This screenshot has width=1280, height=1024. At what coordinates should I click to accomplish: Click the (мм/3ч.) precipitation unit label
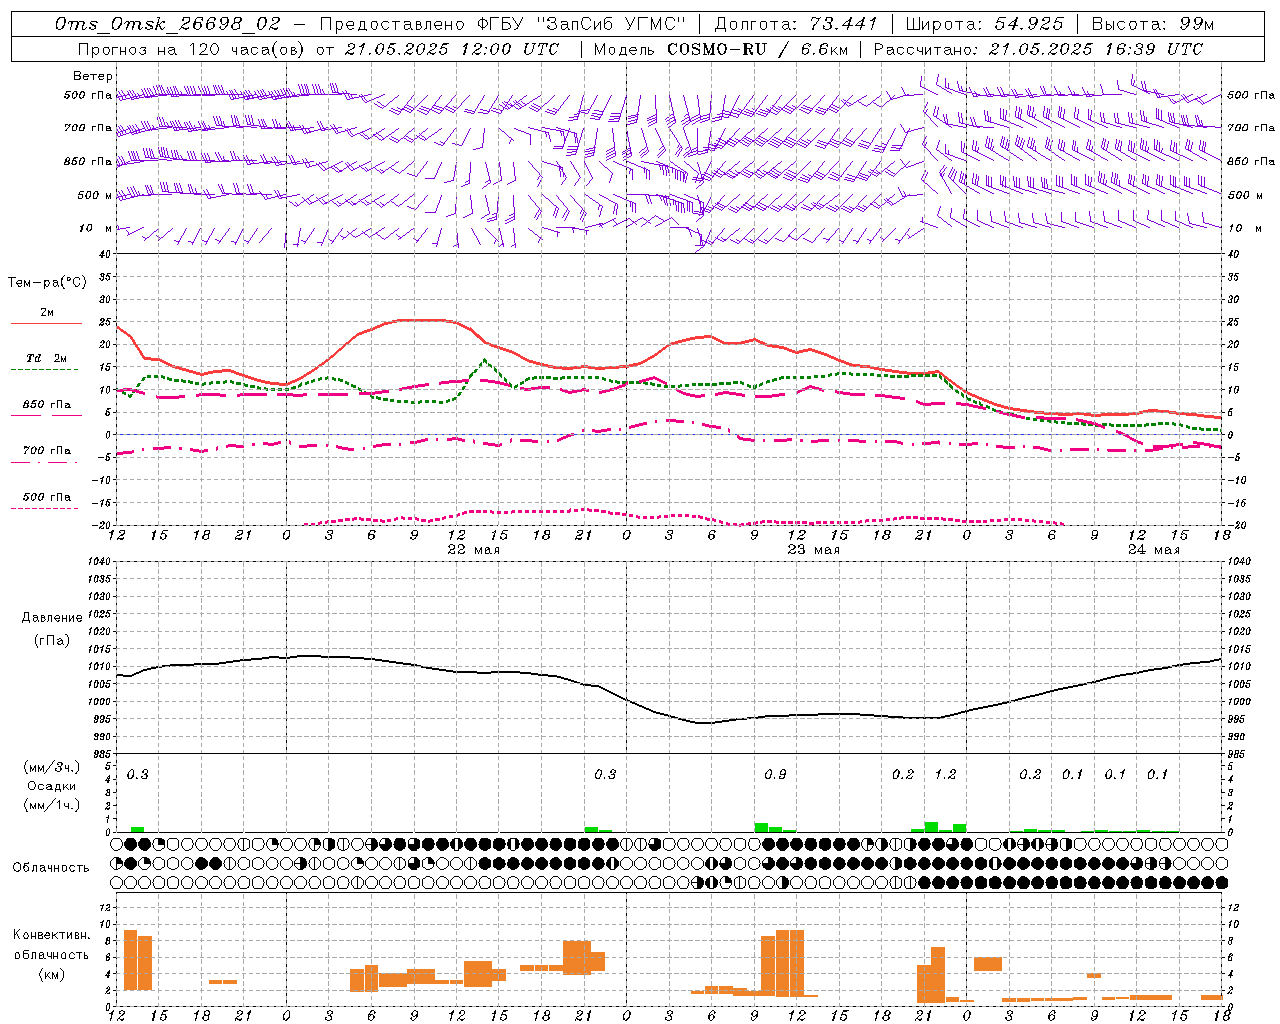52,767
